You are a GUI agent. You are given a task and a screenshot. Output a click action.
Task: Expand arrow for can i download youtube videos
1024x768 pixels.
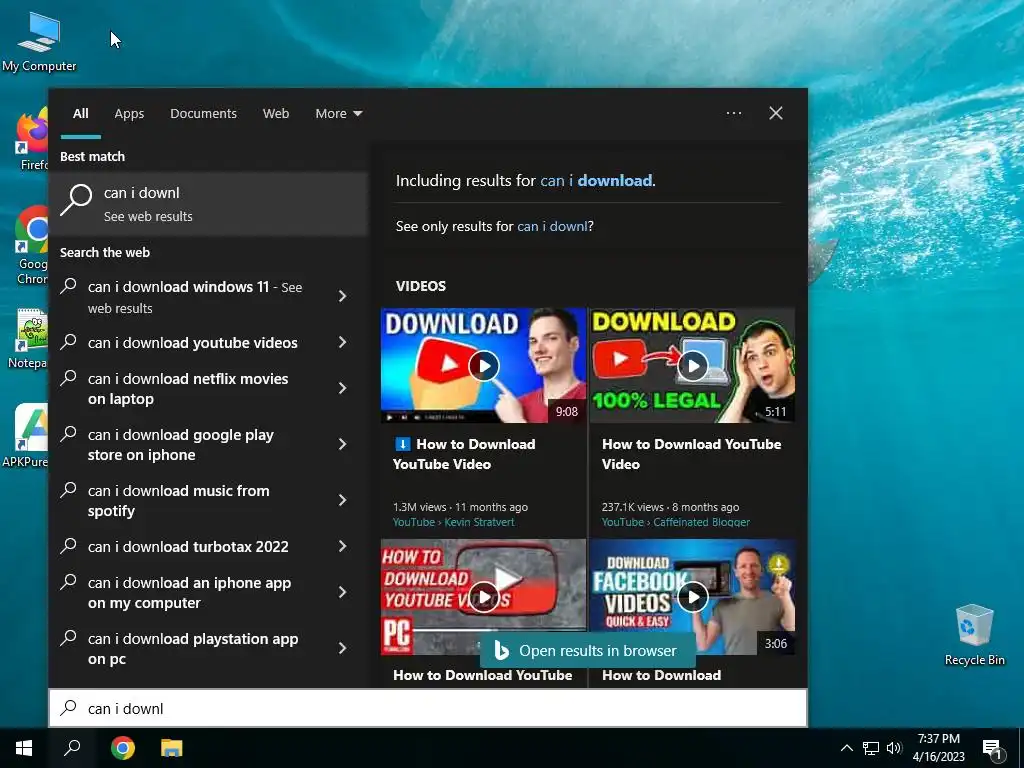click(343, 342)
